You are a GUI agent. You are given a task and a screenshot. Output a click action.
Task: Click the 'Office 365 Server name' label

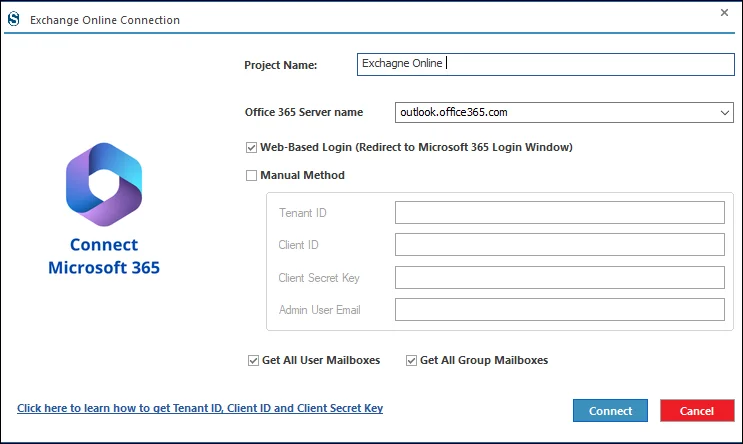tap(304, 112)
